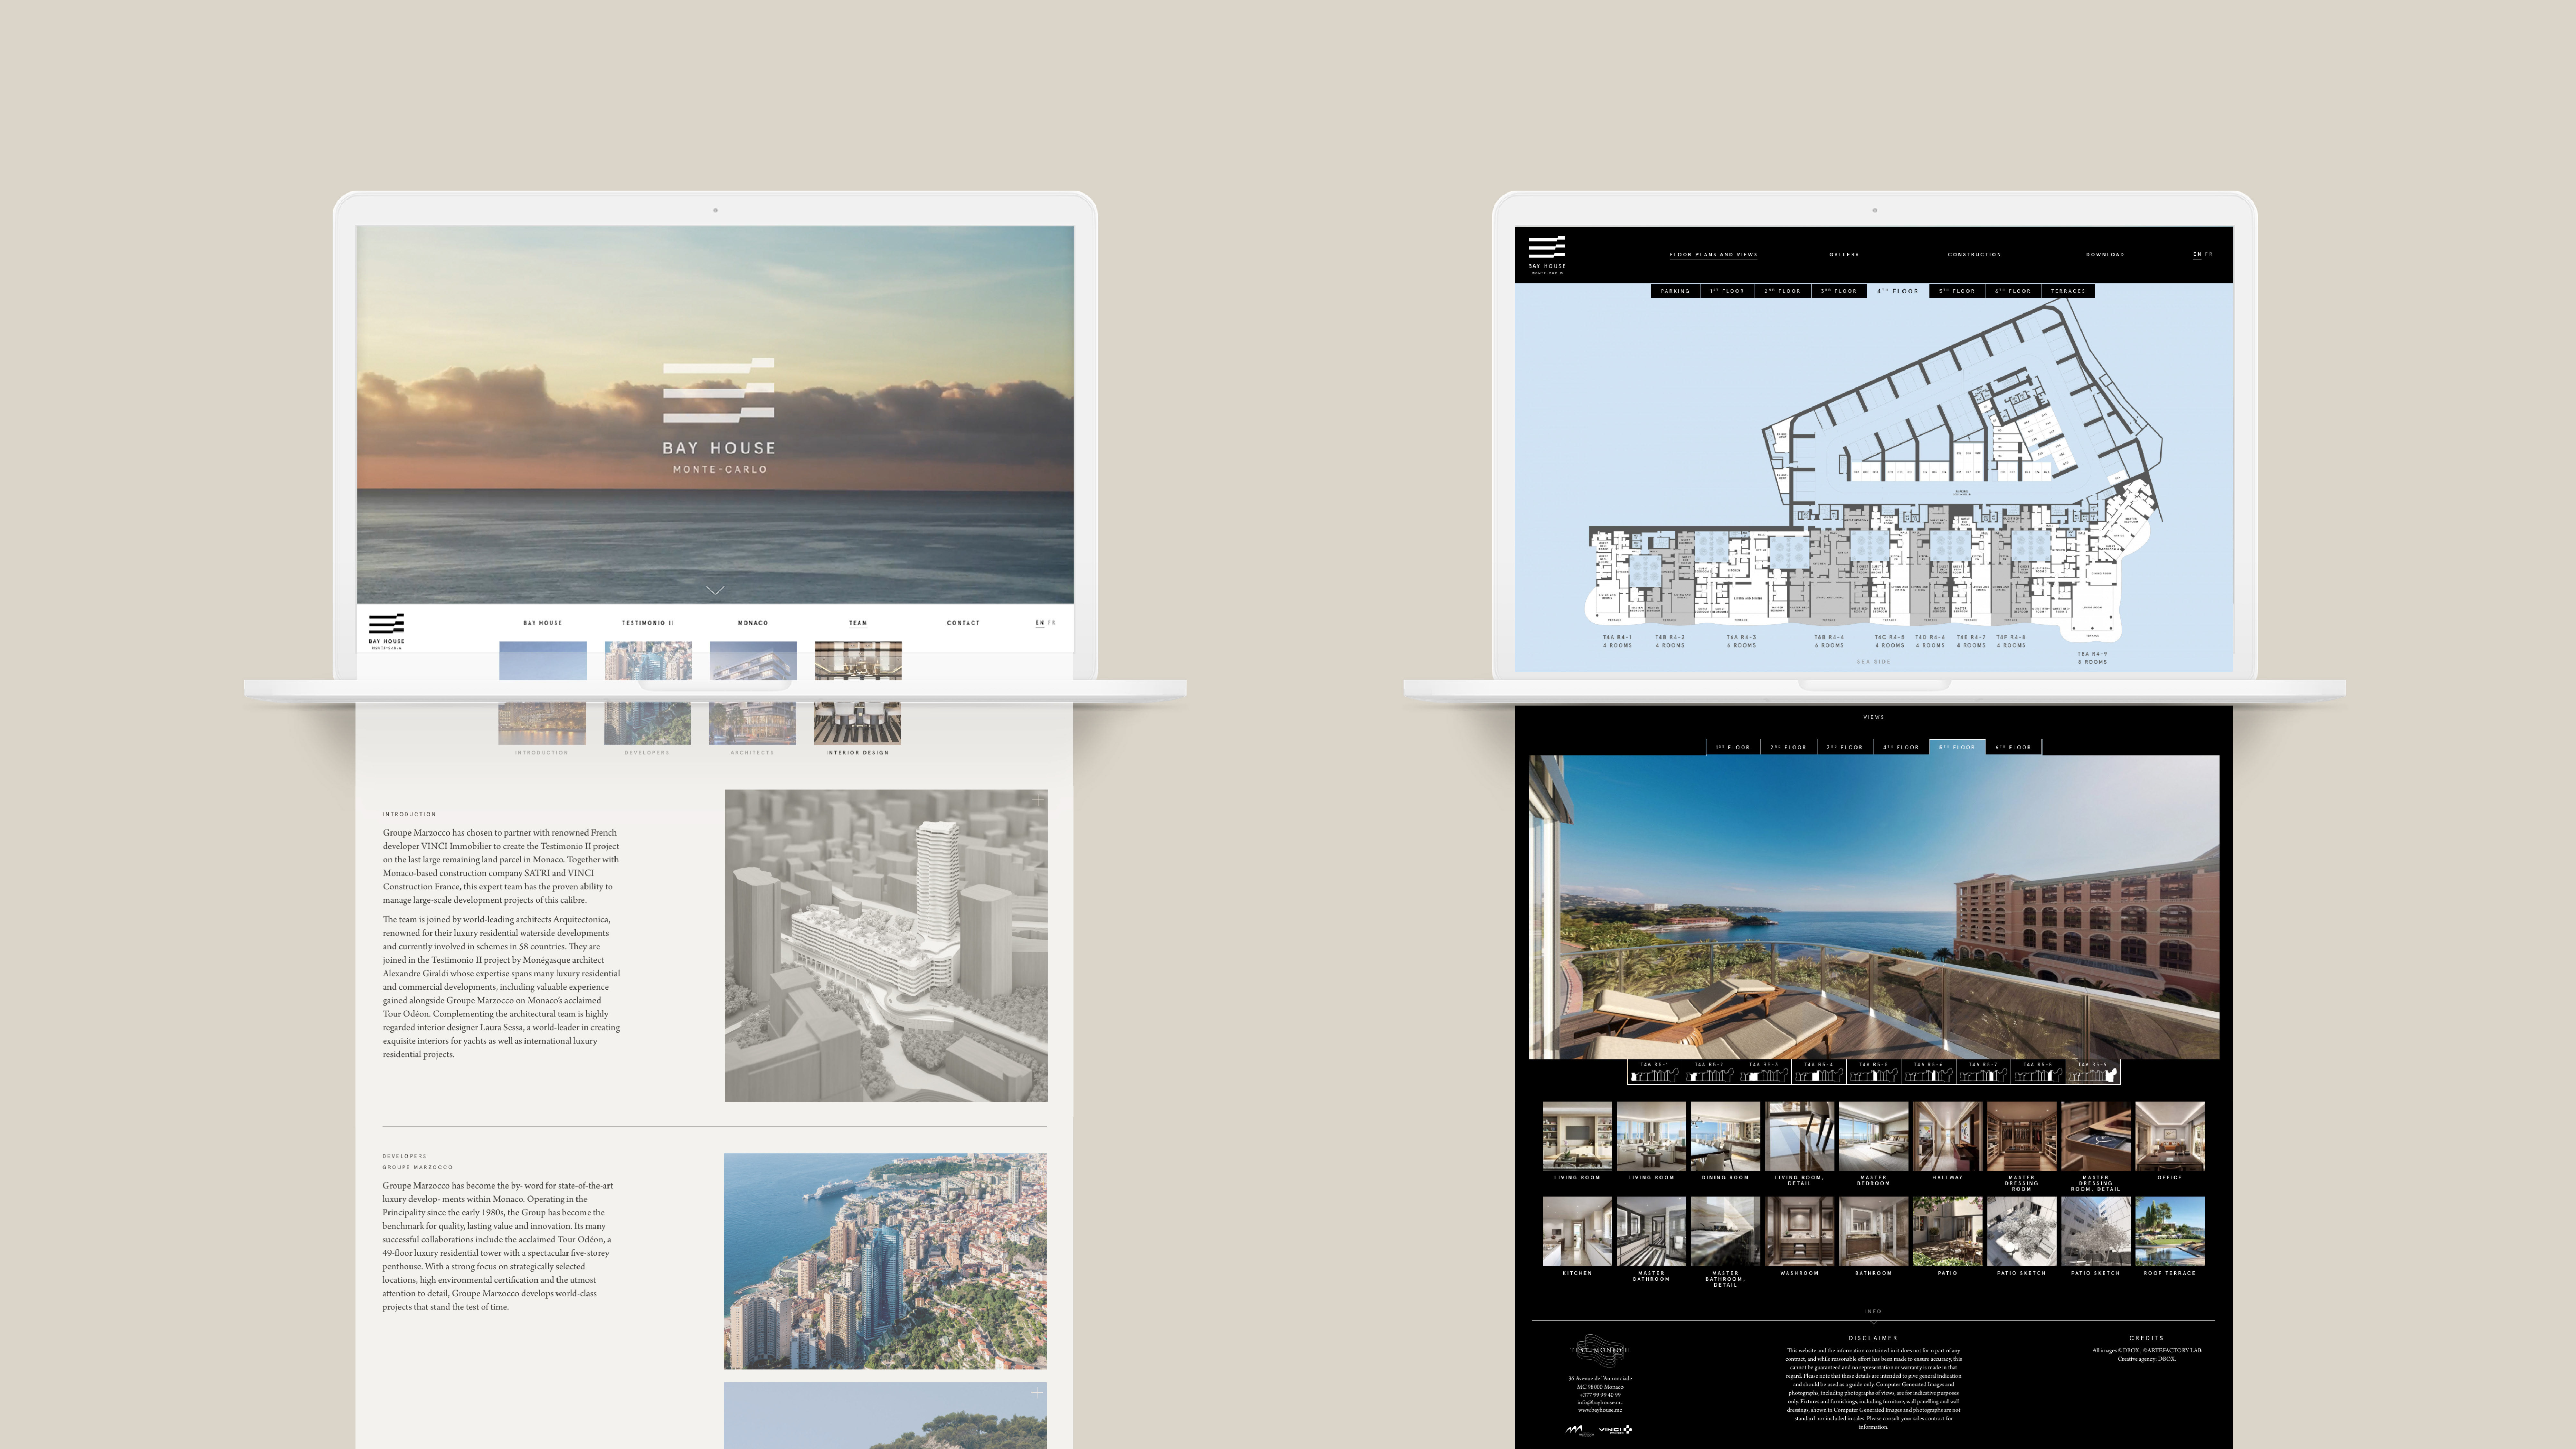Select the T4A R5-2 apartment plan icon
Viewport: 2576px width, 1449px height.
point(1709,1072)
